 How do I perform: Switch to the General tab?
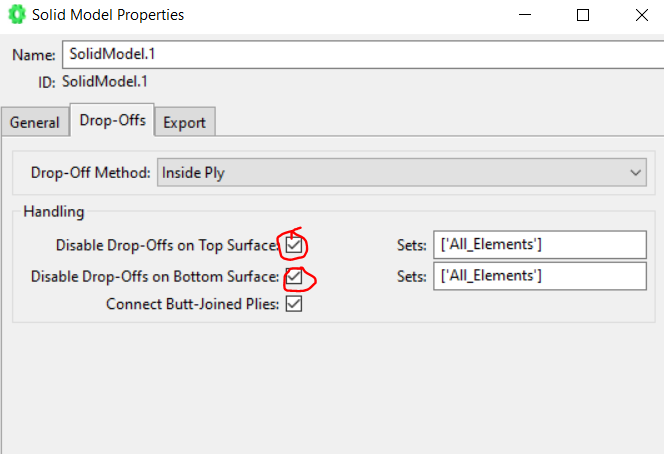35,122
